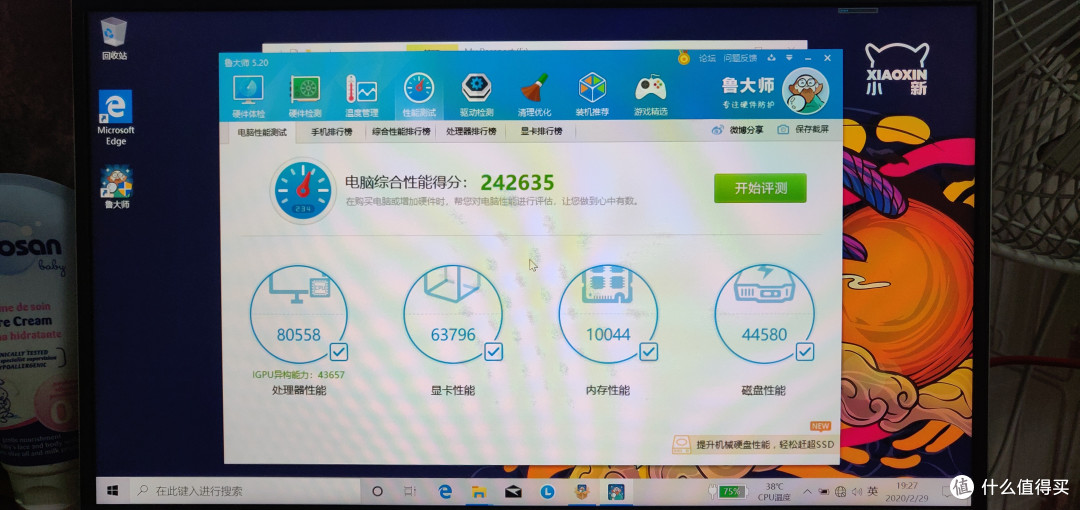This screenshot has height=510, width=1080.
Task: Open the 游戏精选 gamepad section
Action: click(650, 96)
